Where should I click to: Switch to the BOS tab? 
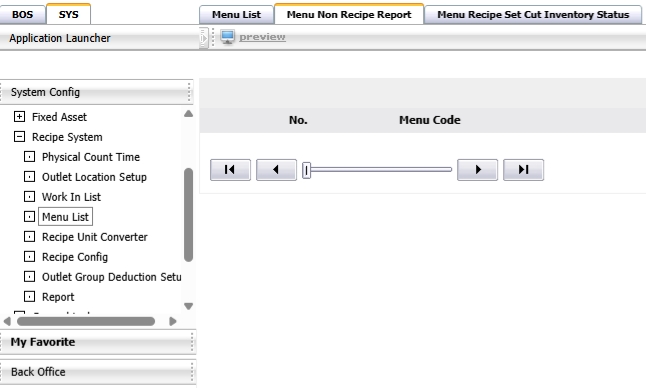[x=22, y=15]
